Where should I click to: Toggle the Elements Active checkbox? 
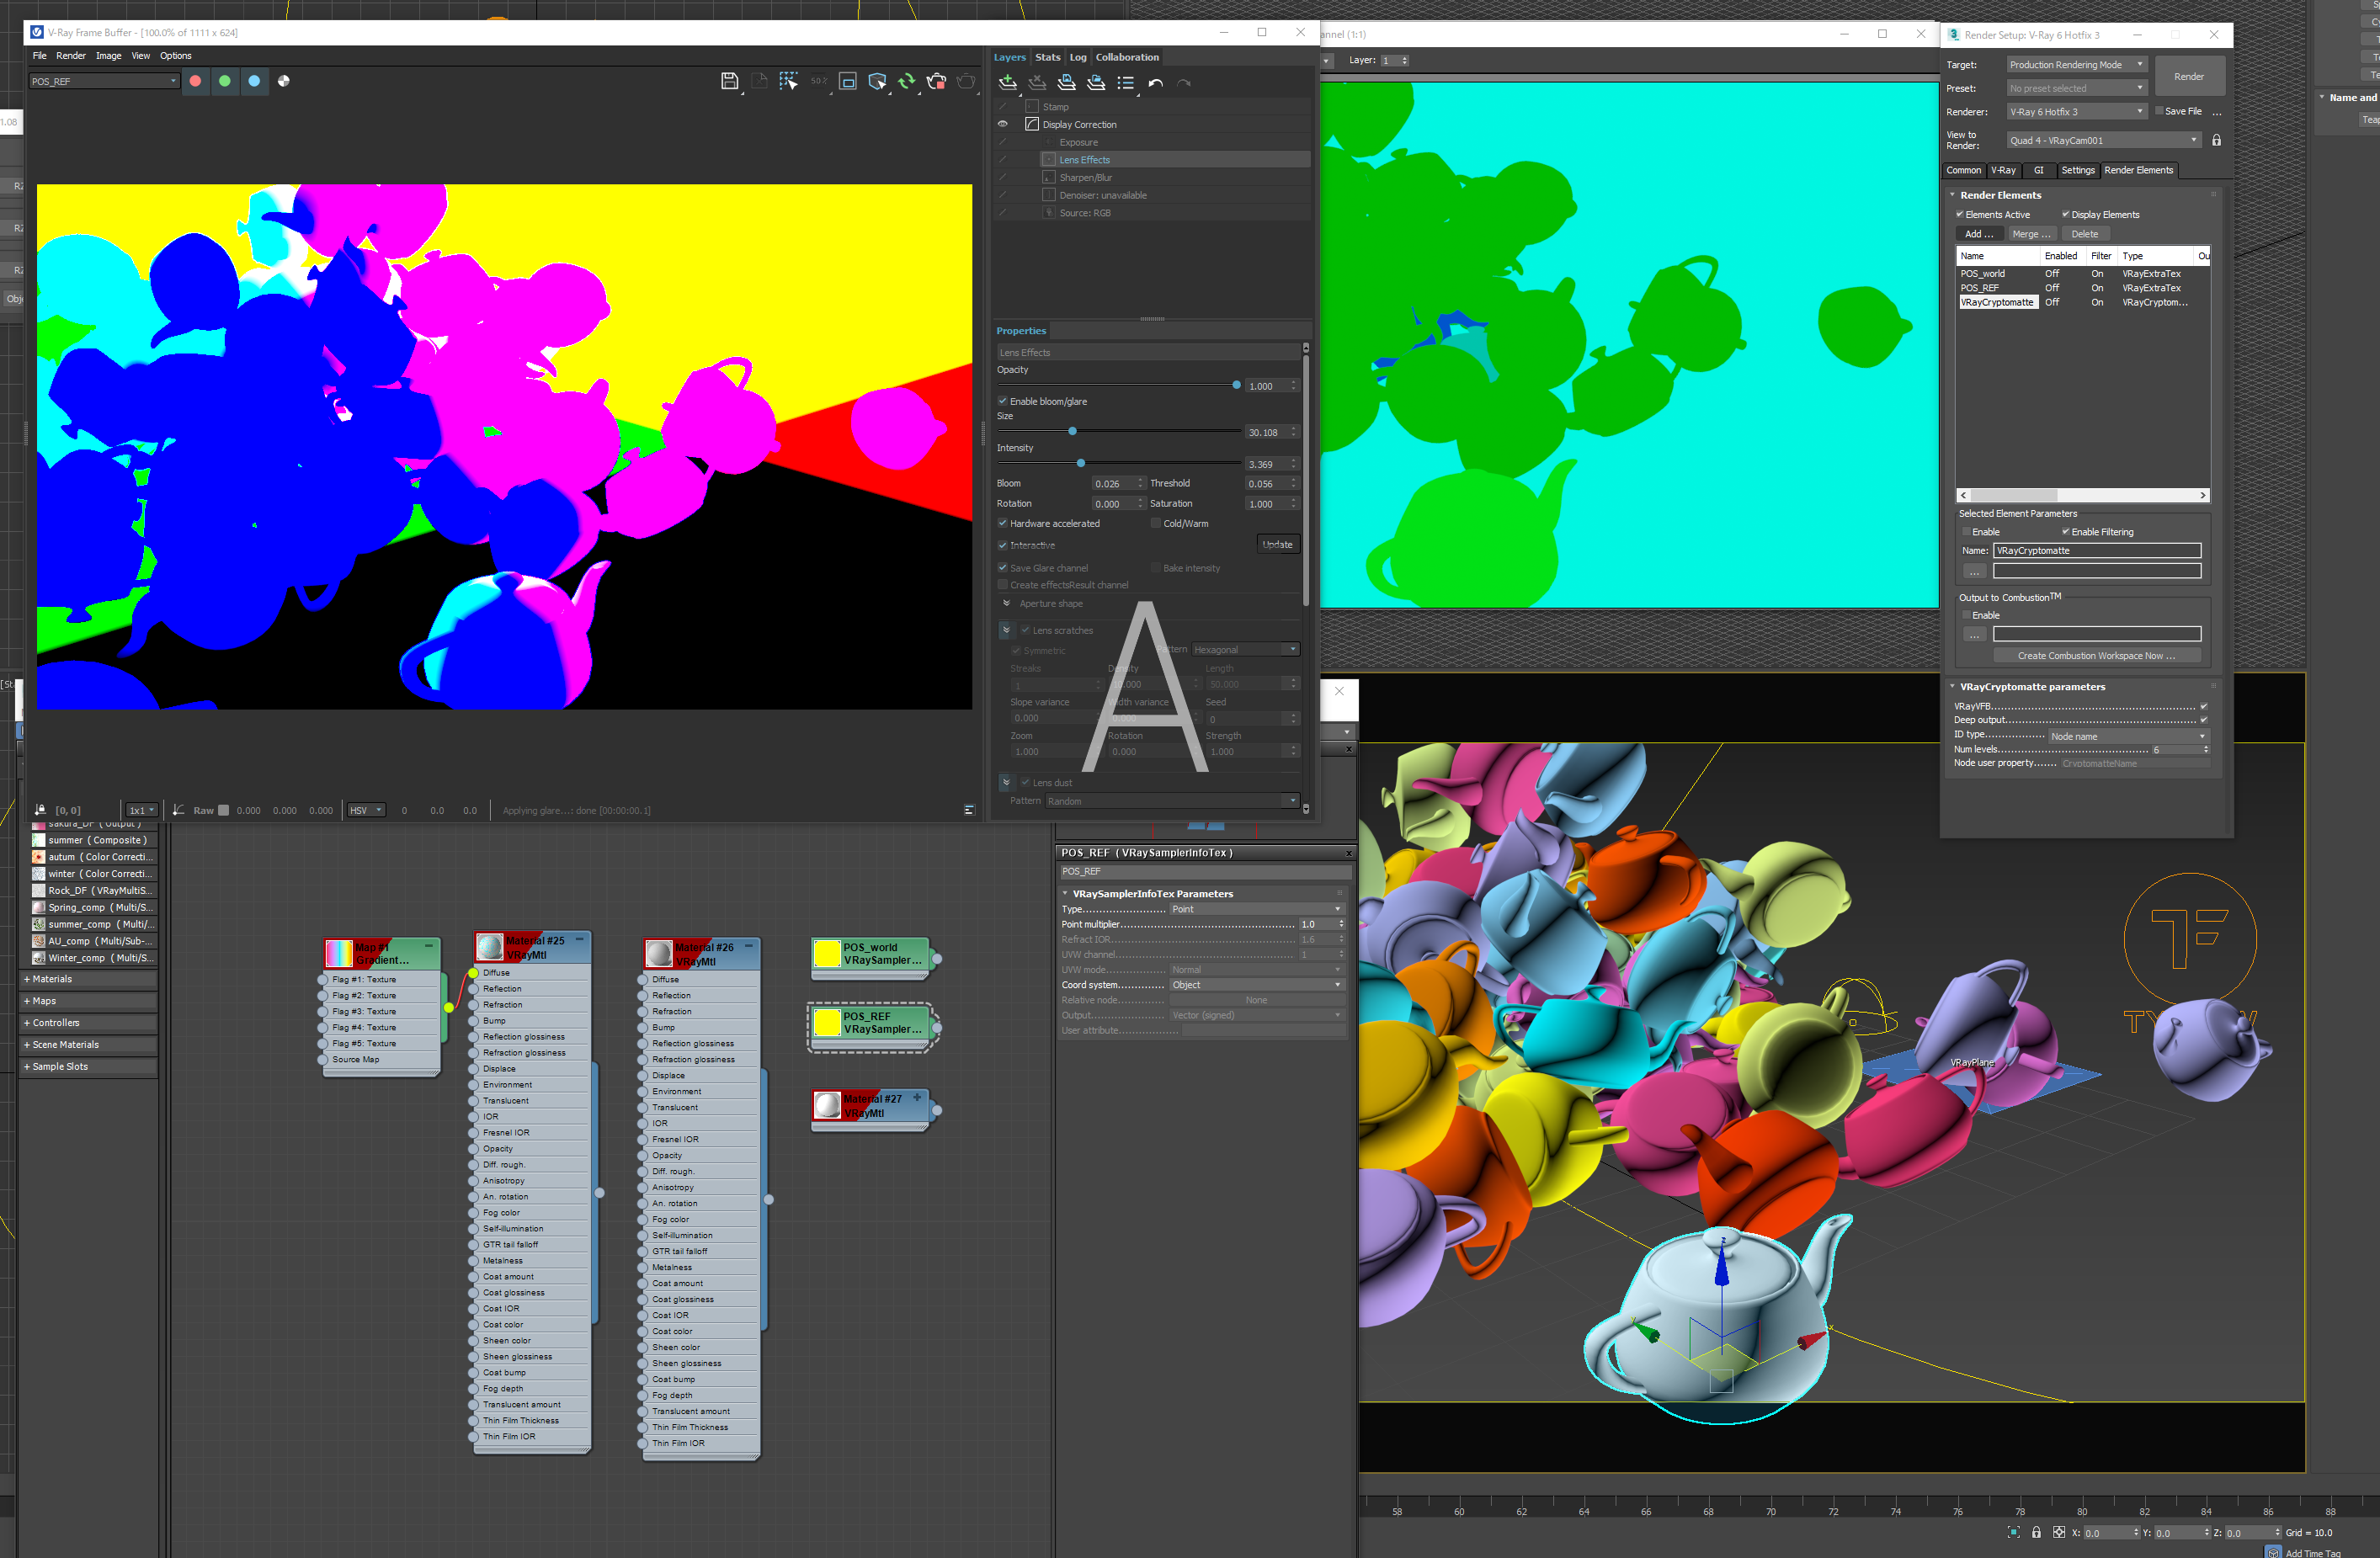click(1960, 215)
